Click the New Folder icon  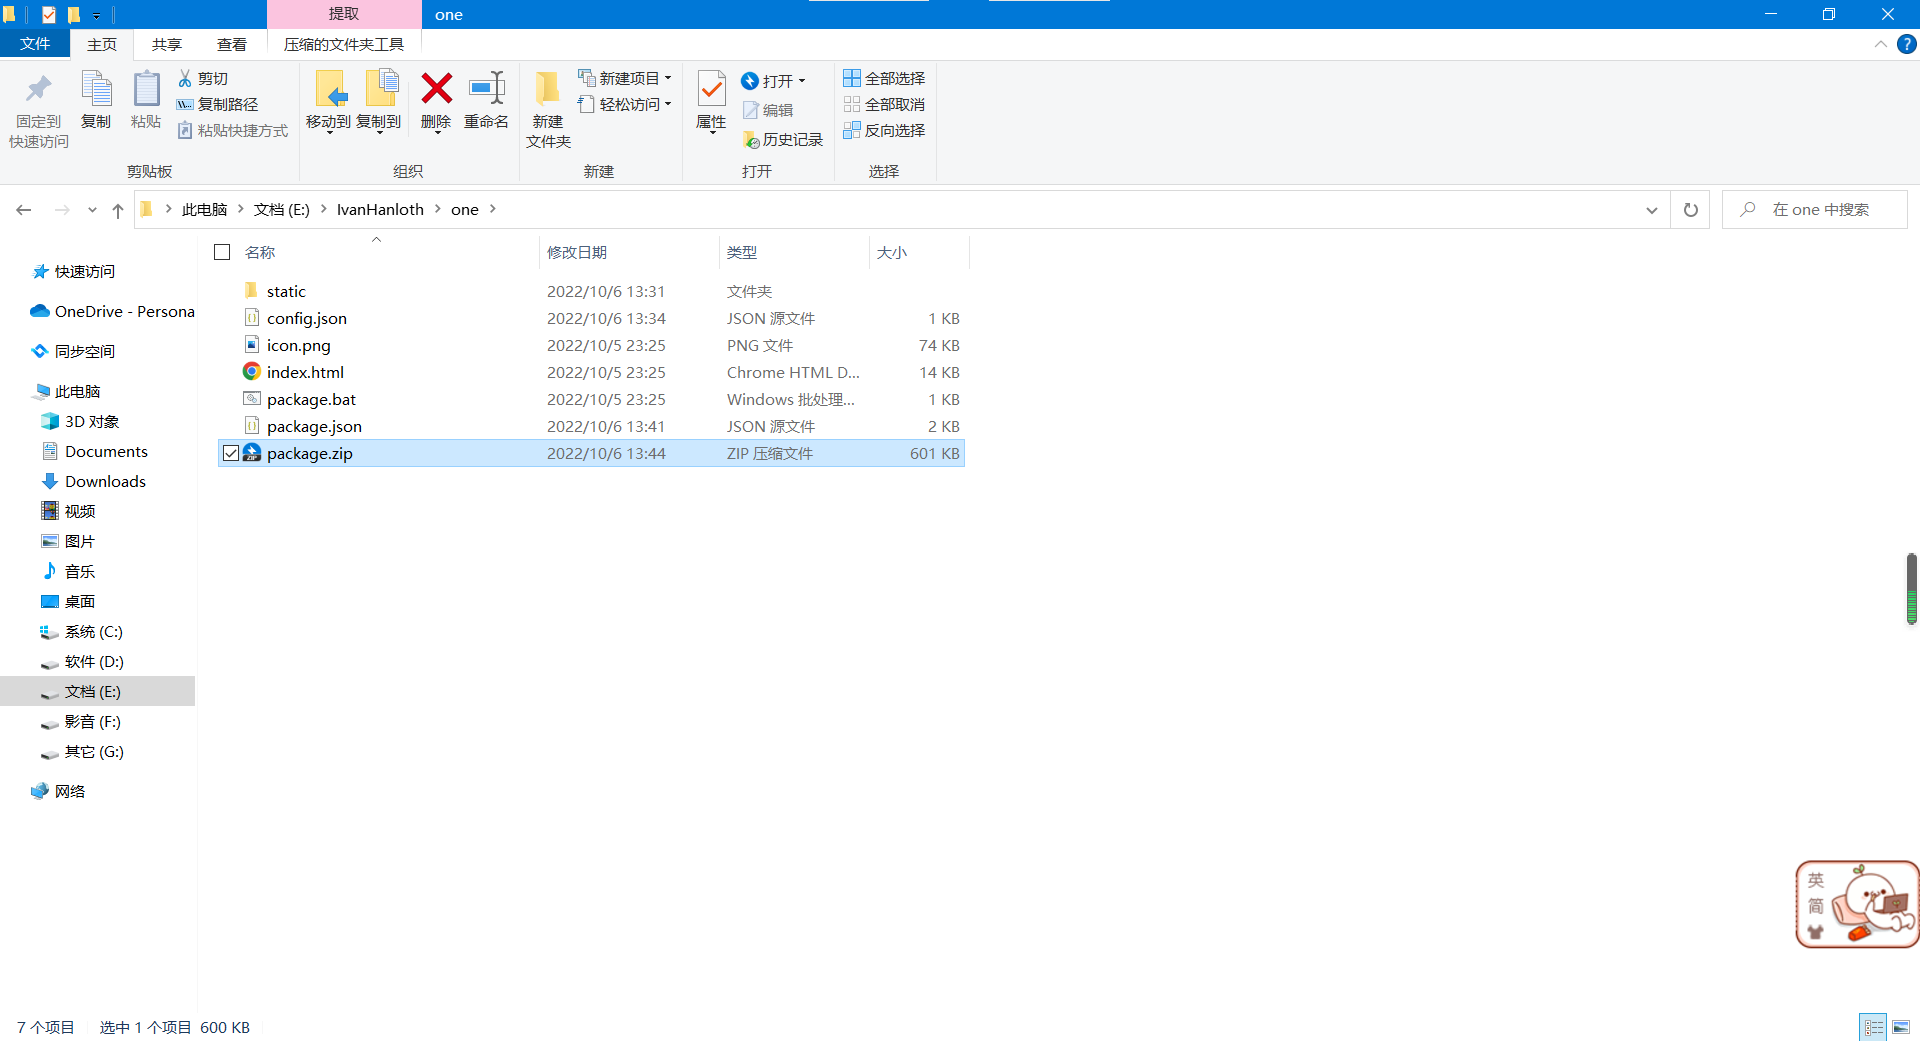click(547, 90)
